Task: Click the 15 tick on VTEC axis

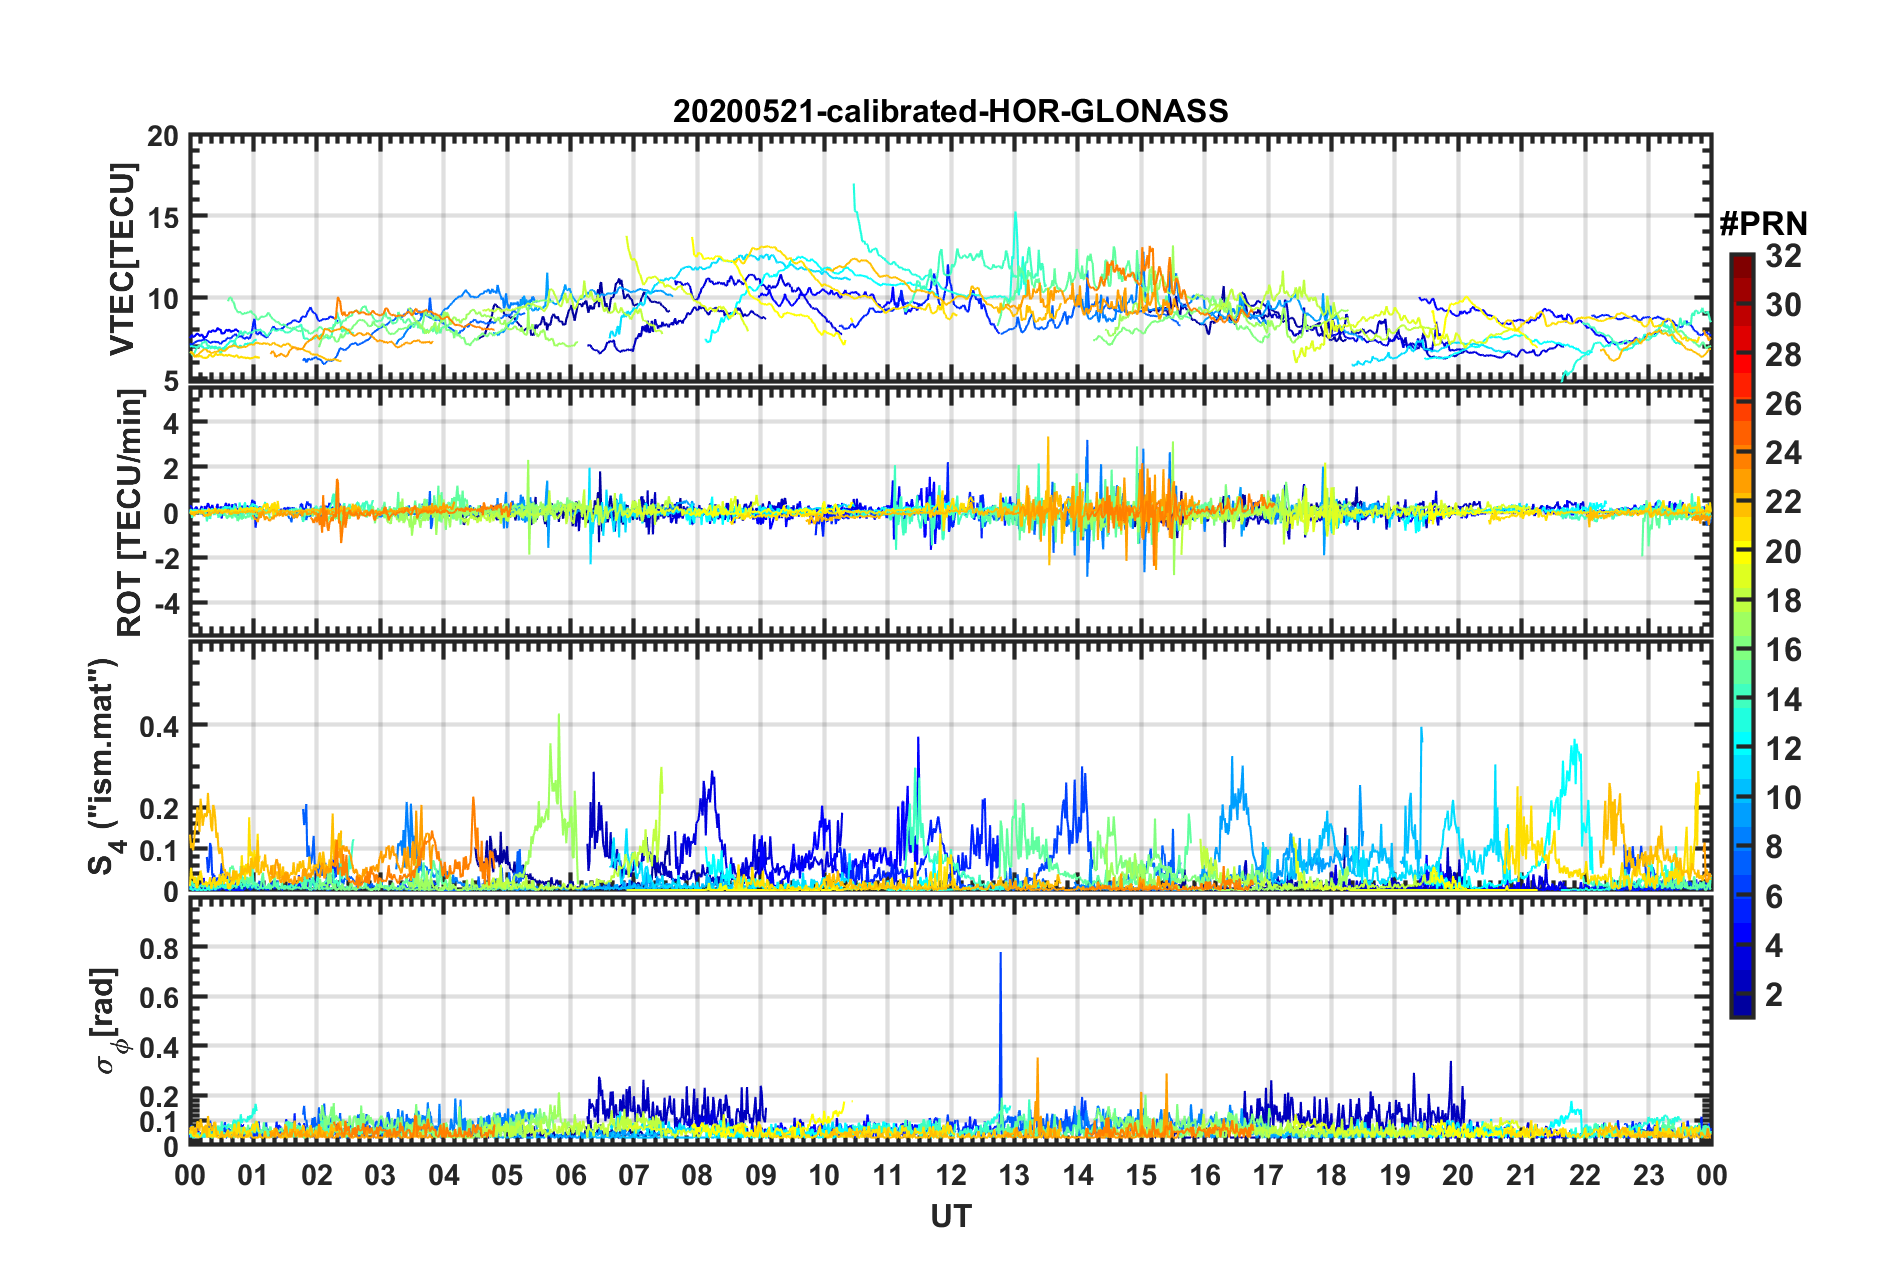Action: tap(163, 217)
